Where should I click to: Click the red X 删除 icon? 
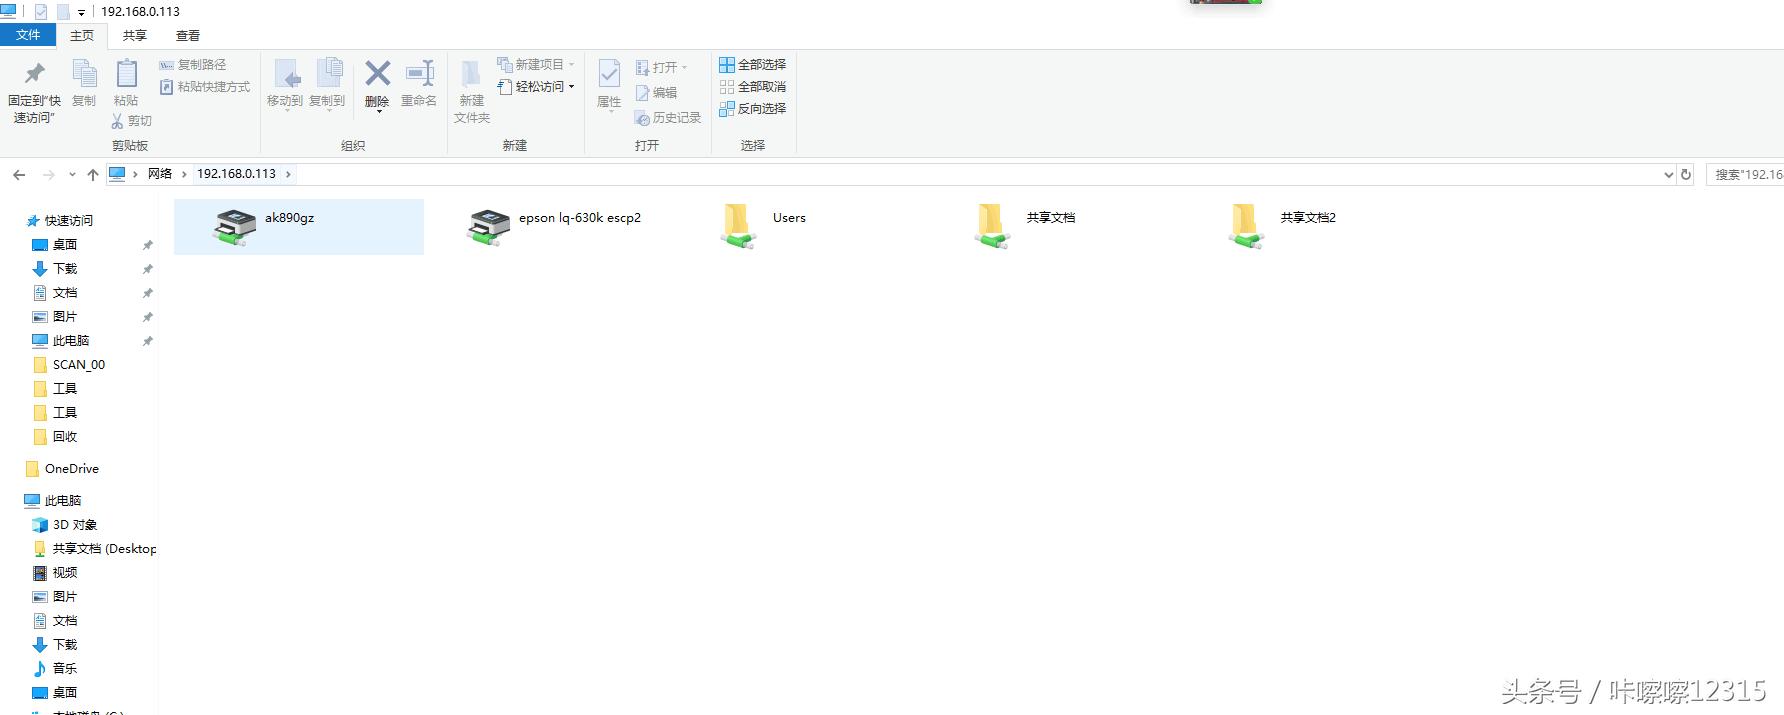click(377, 73)
